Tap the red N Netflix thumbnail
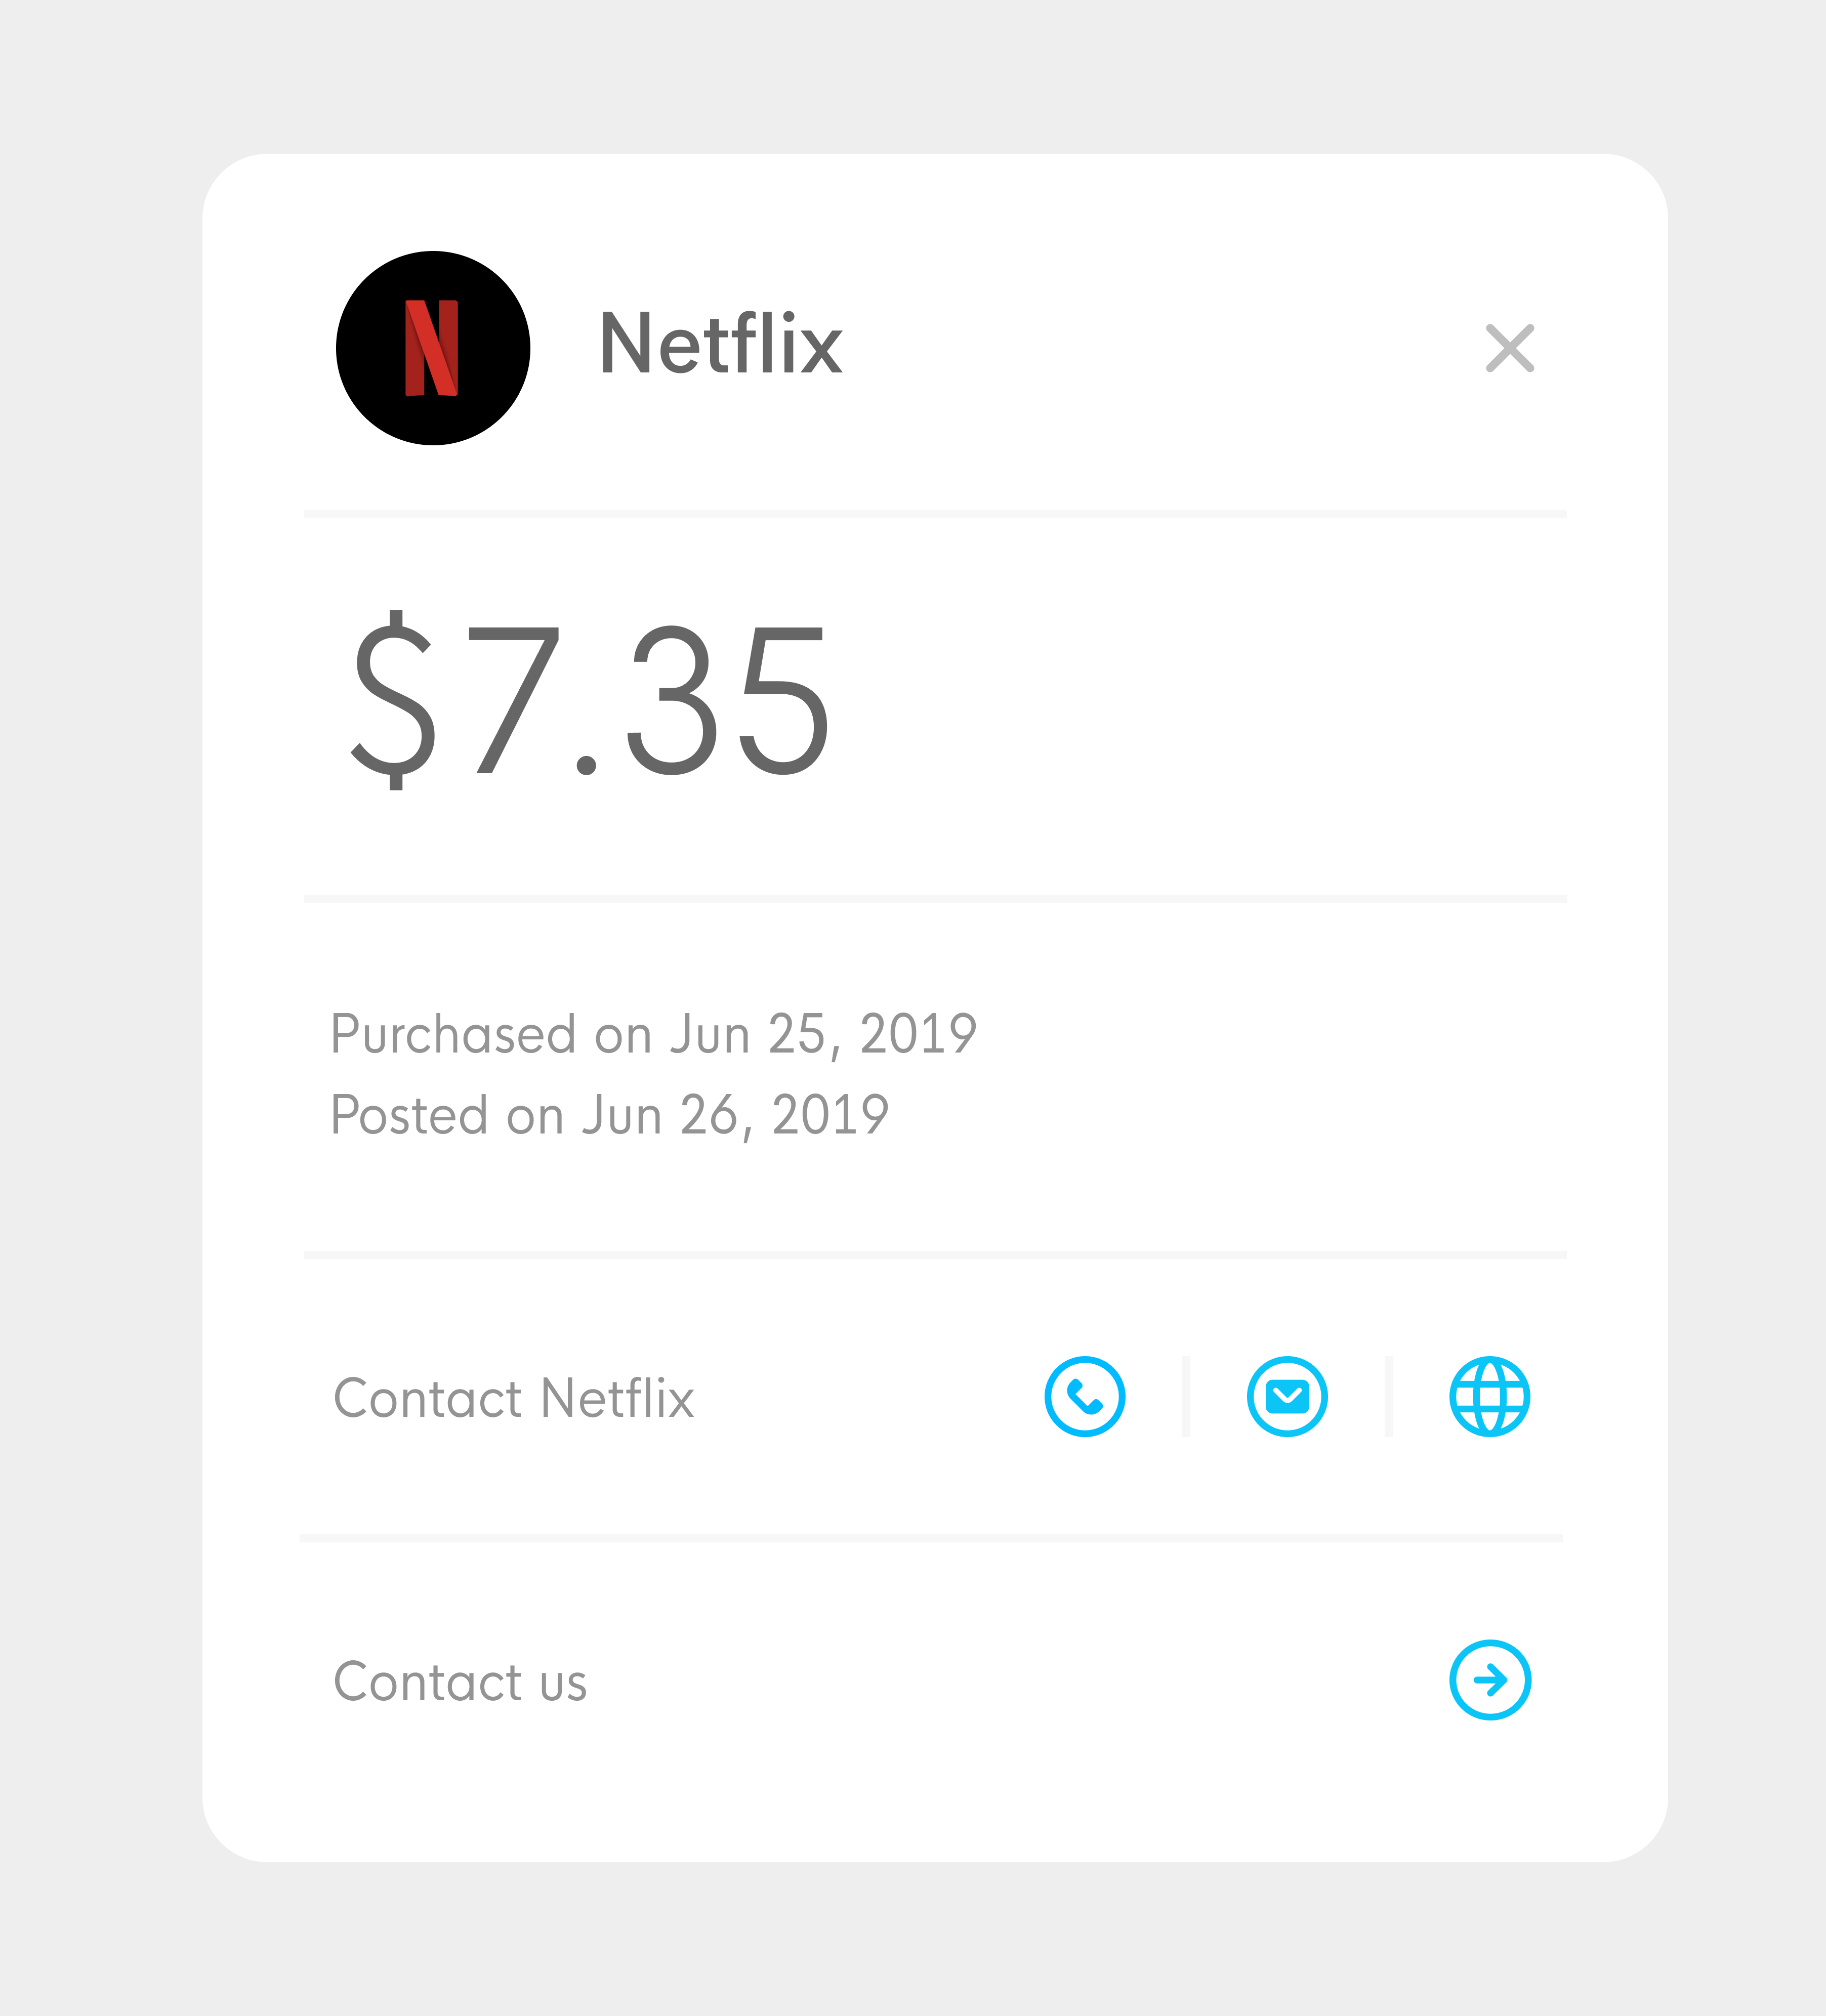This screenshot has width=1826, height=2016. 431,348
